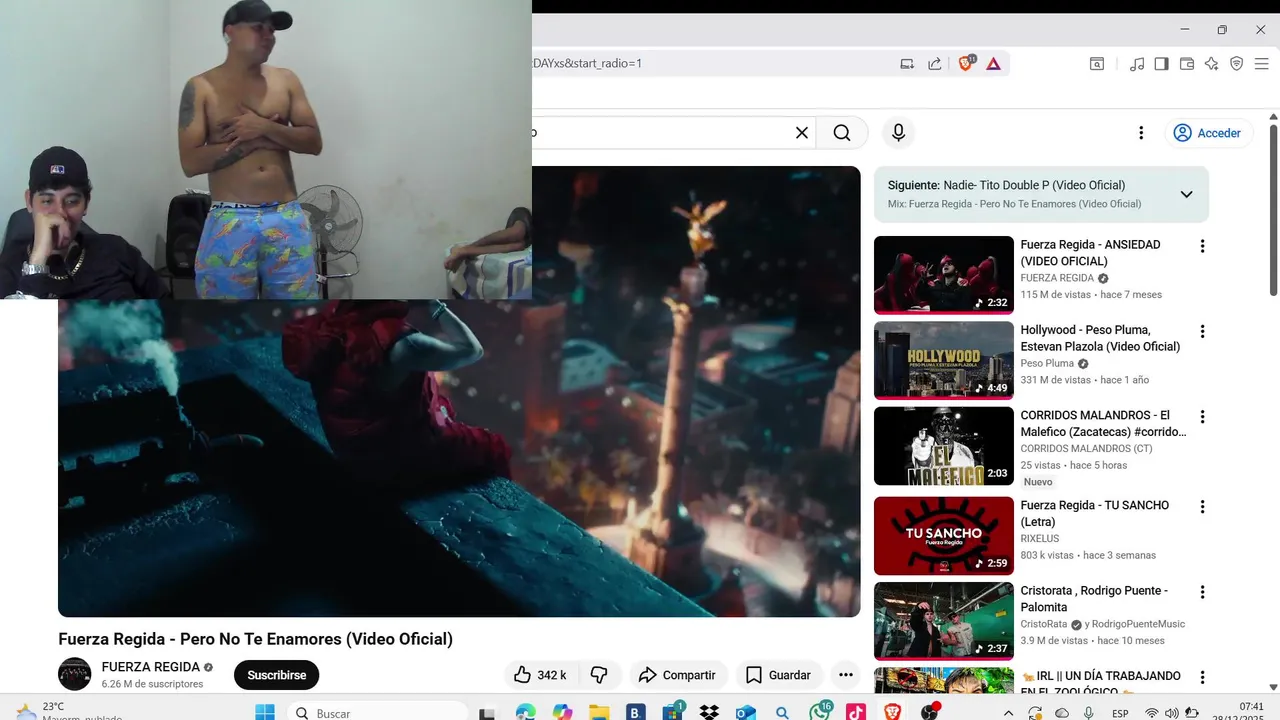This screenshot has height=720, width=1280.
Task: Open Outlook from the taskbar
Action: tap(746, 713)
